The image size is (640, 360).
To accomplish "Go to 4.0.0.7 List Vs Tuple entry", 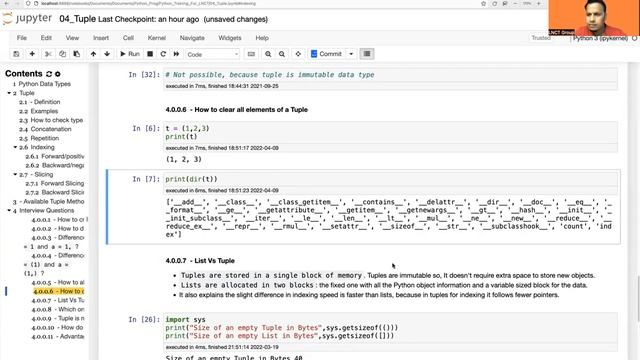I will [58, 300].
